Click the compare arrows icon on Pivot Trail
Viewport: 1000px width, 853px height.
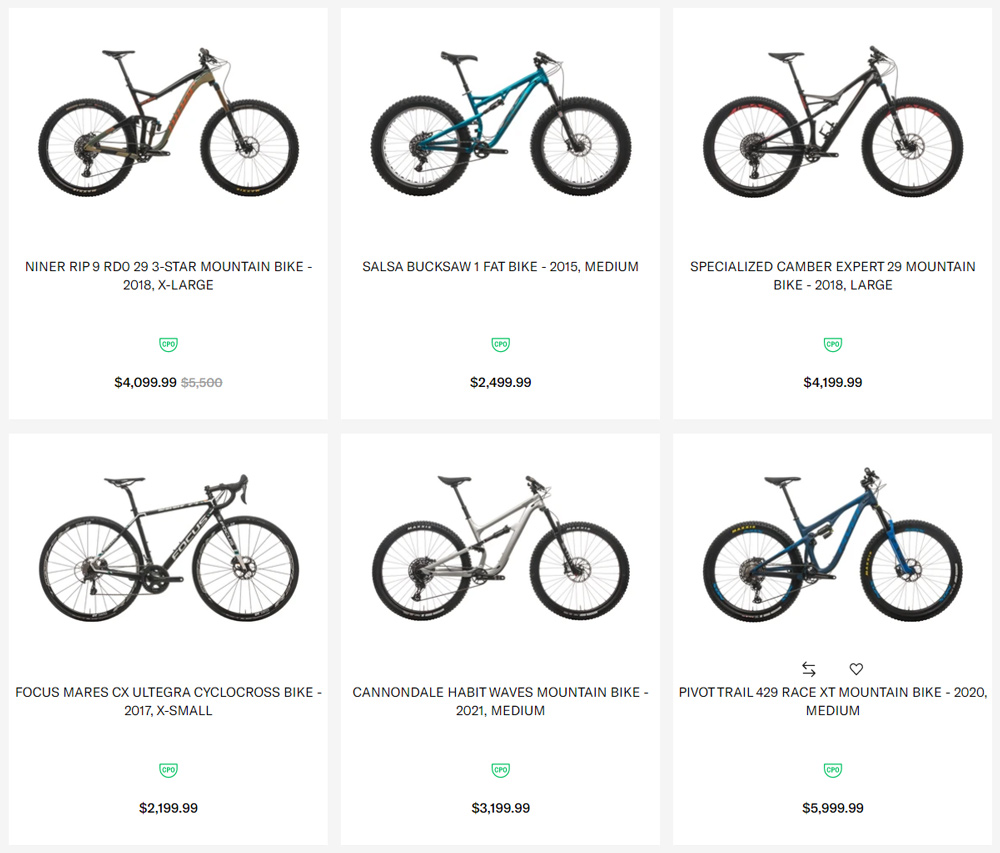click(809, 669)
